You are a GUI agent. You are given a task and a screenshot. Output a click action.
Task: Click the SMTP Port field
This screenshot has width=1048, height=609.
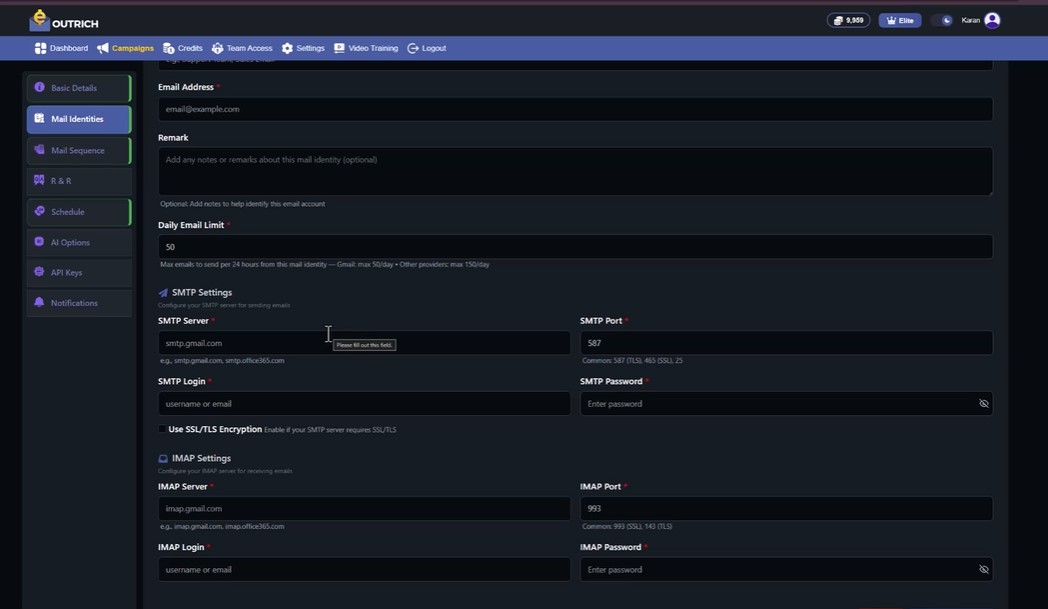(x=786, y=343)
